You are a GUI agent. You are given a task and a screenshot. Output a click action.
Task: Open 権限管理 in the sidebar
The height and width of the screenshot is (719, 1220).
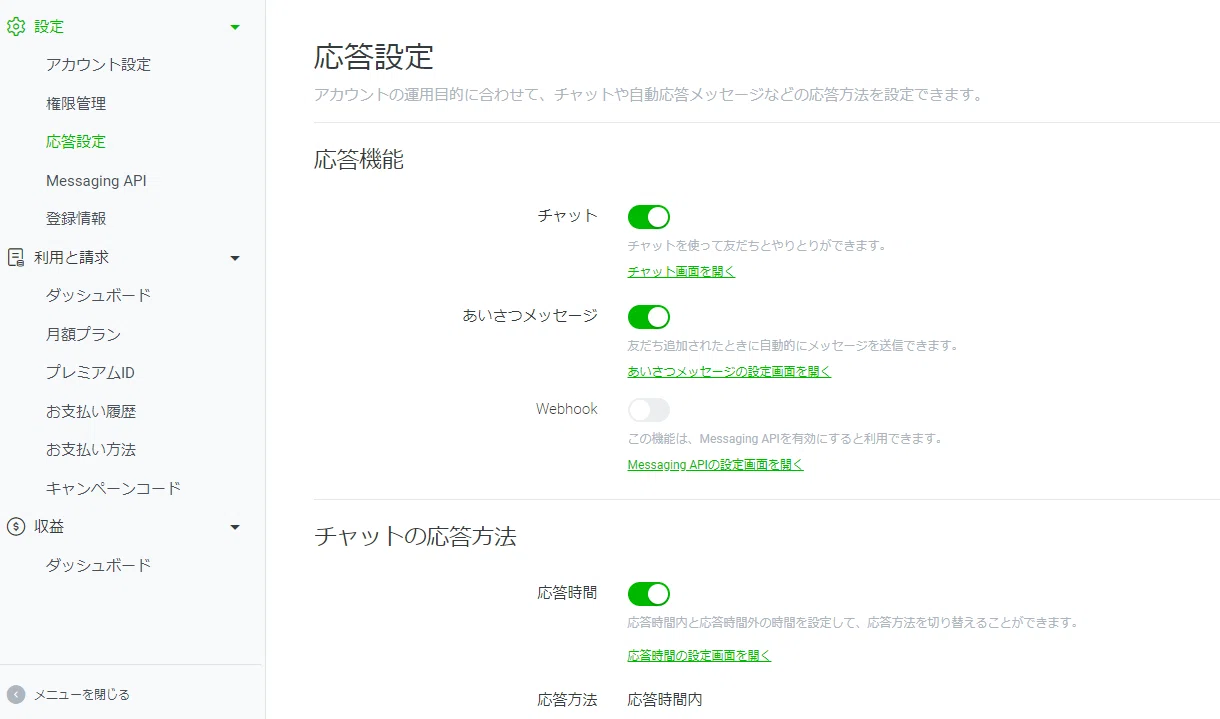pos(76,103)
